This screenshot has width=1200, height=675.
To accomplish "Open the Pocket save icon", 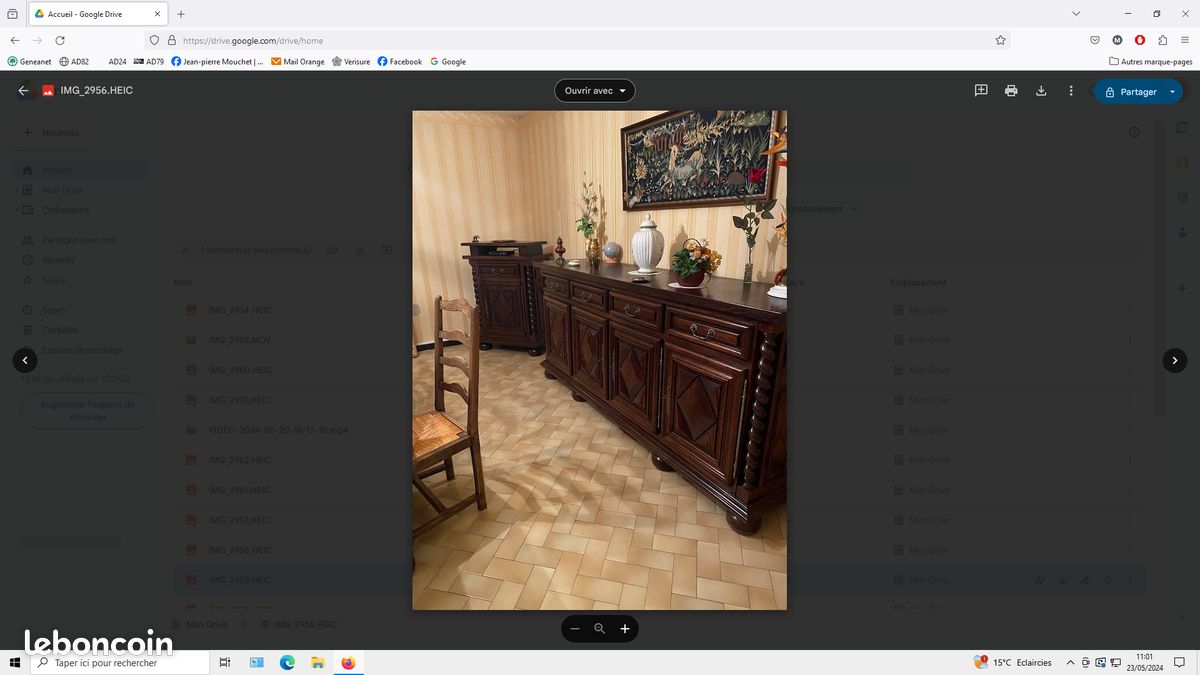I will tap(1095, 40).
